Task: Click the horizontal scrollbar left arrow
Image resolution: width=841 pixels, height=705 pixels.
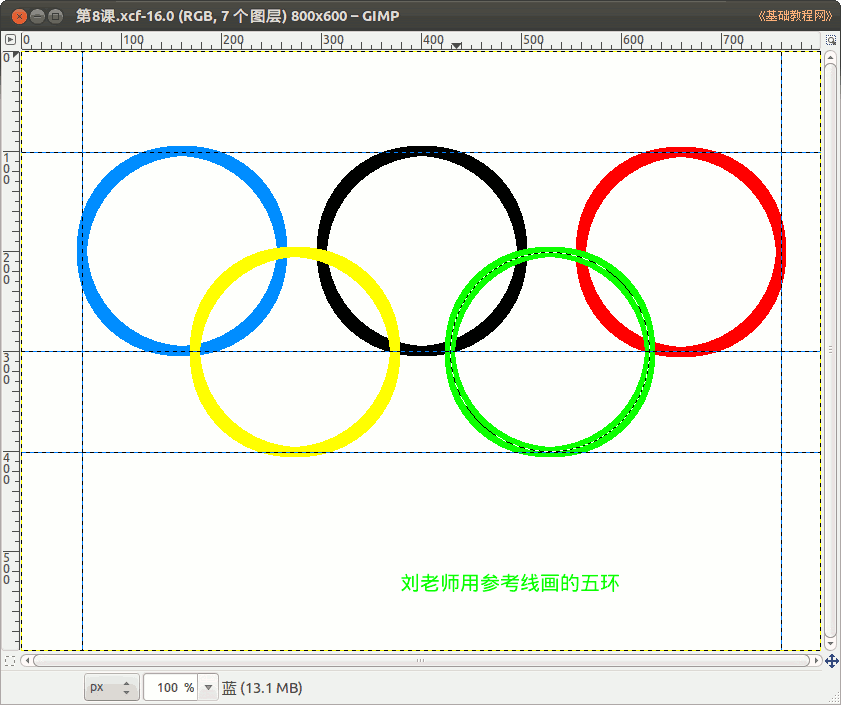Action: pos(27,660)
